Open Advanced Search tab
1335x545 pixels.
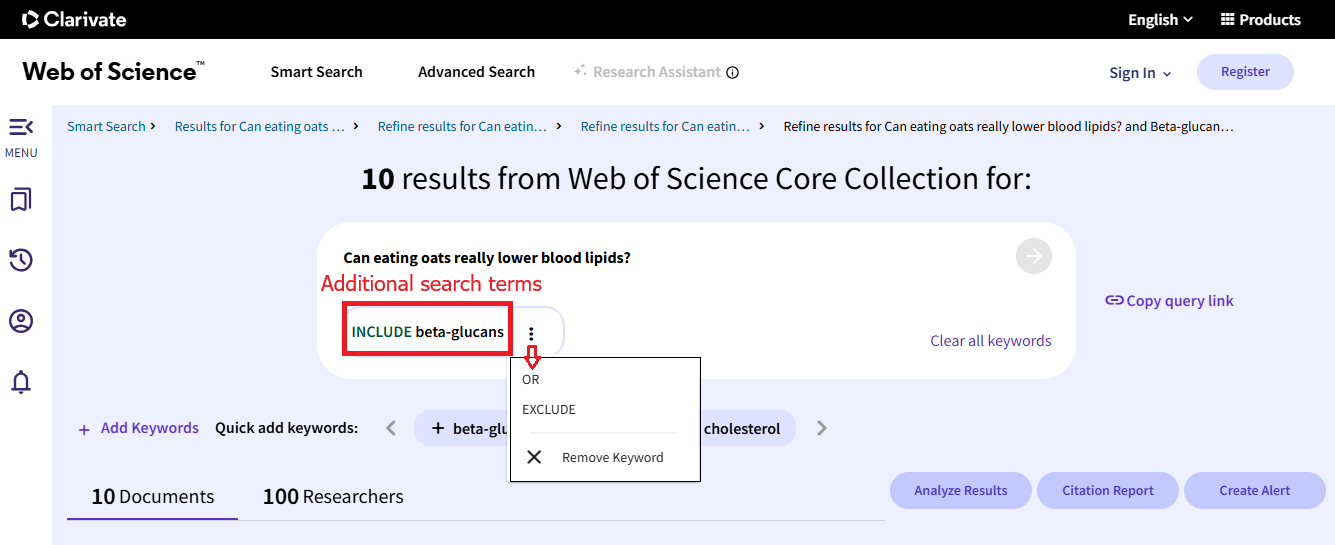[x=476, y=72]
